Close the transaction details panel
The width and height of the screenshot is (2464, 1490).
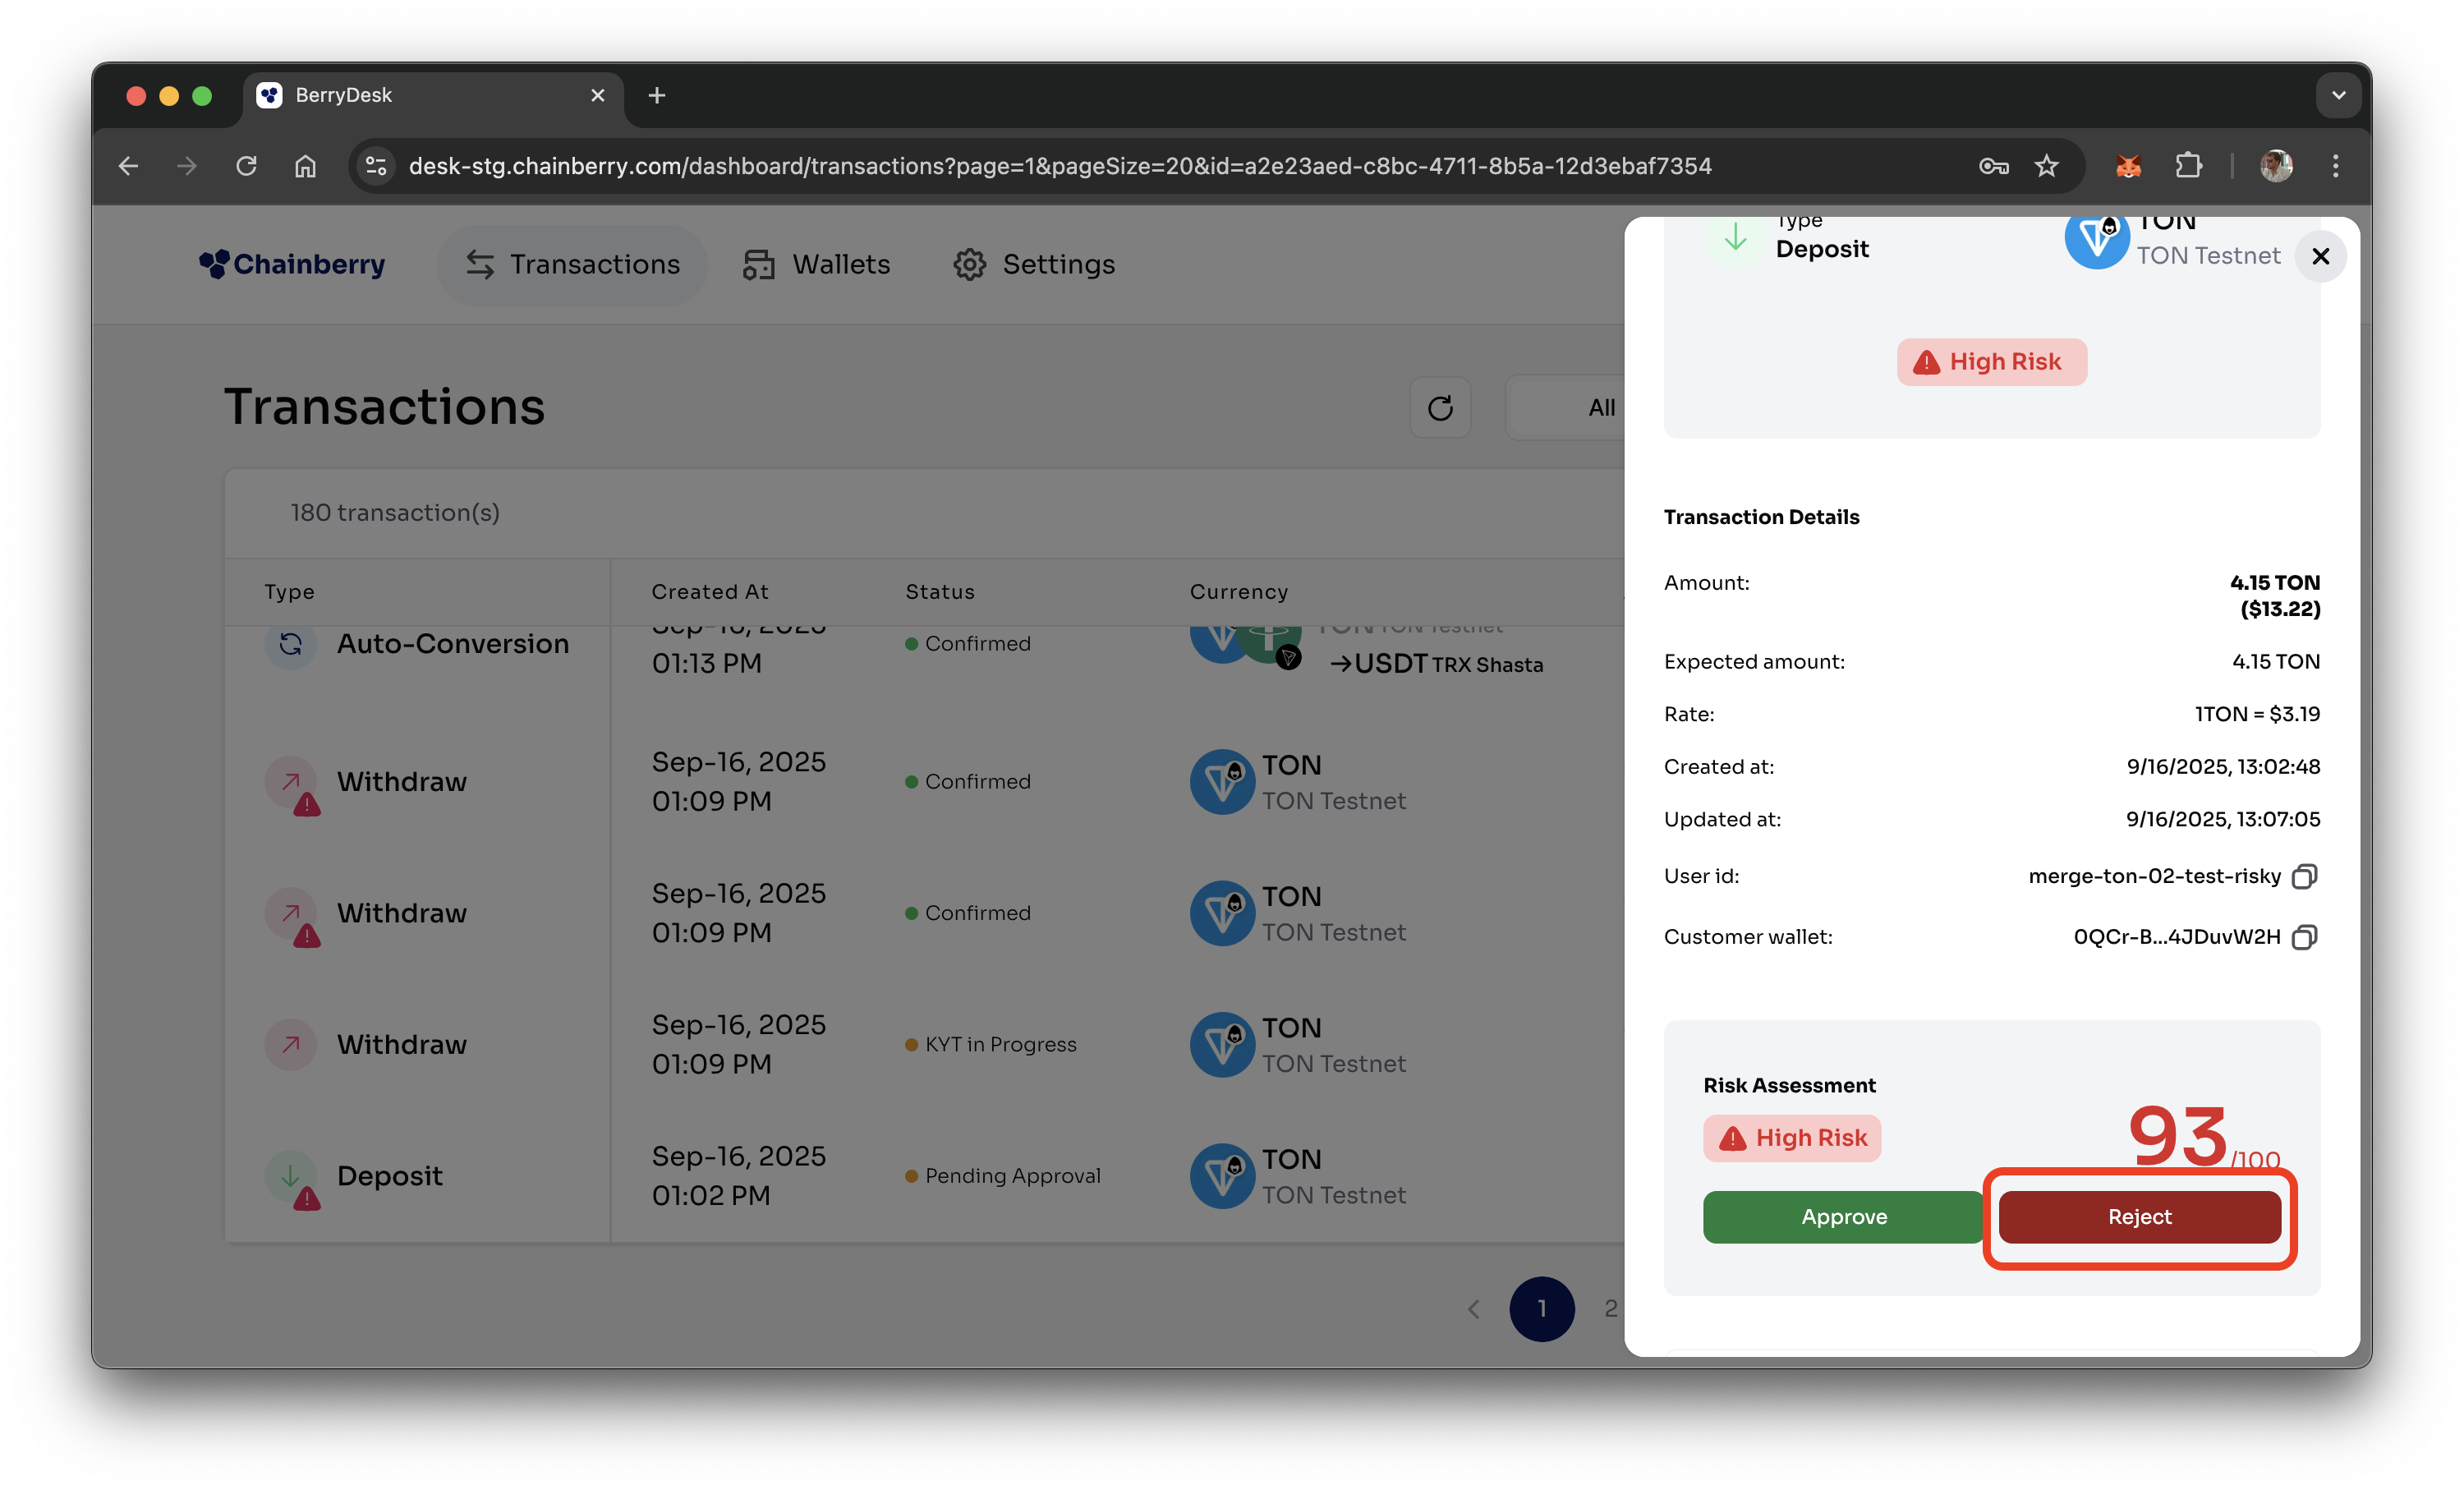tap(2320, 257)
